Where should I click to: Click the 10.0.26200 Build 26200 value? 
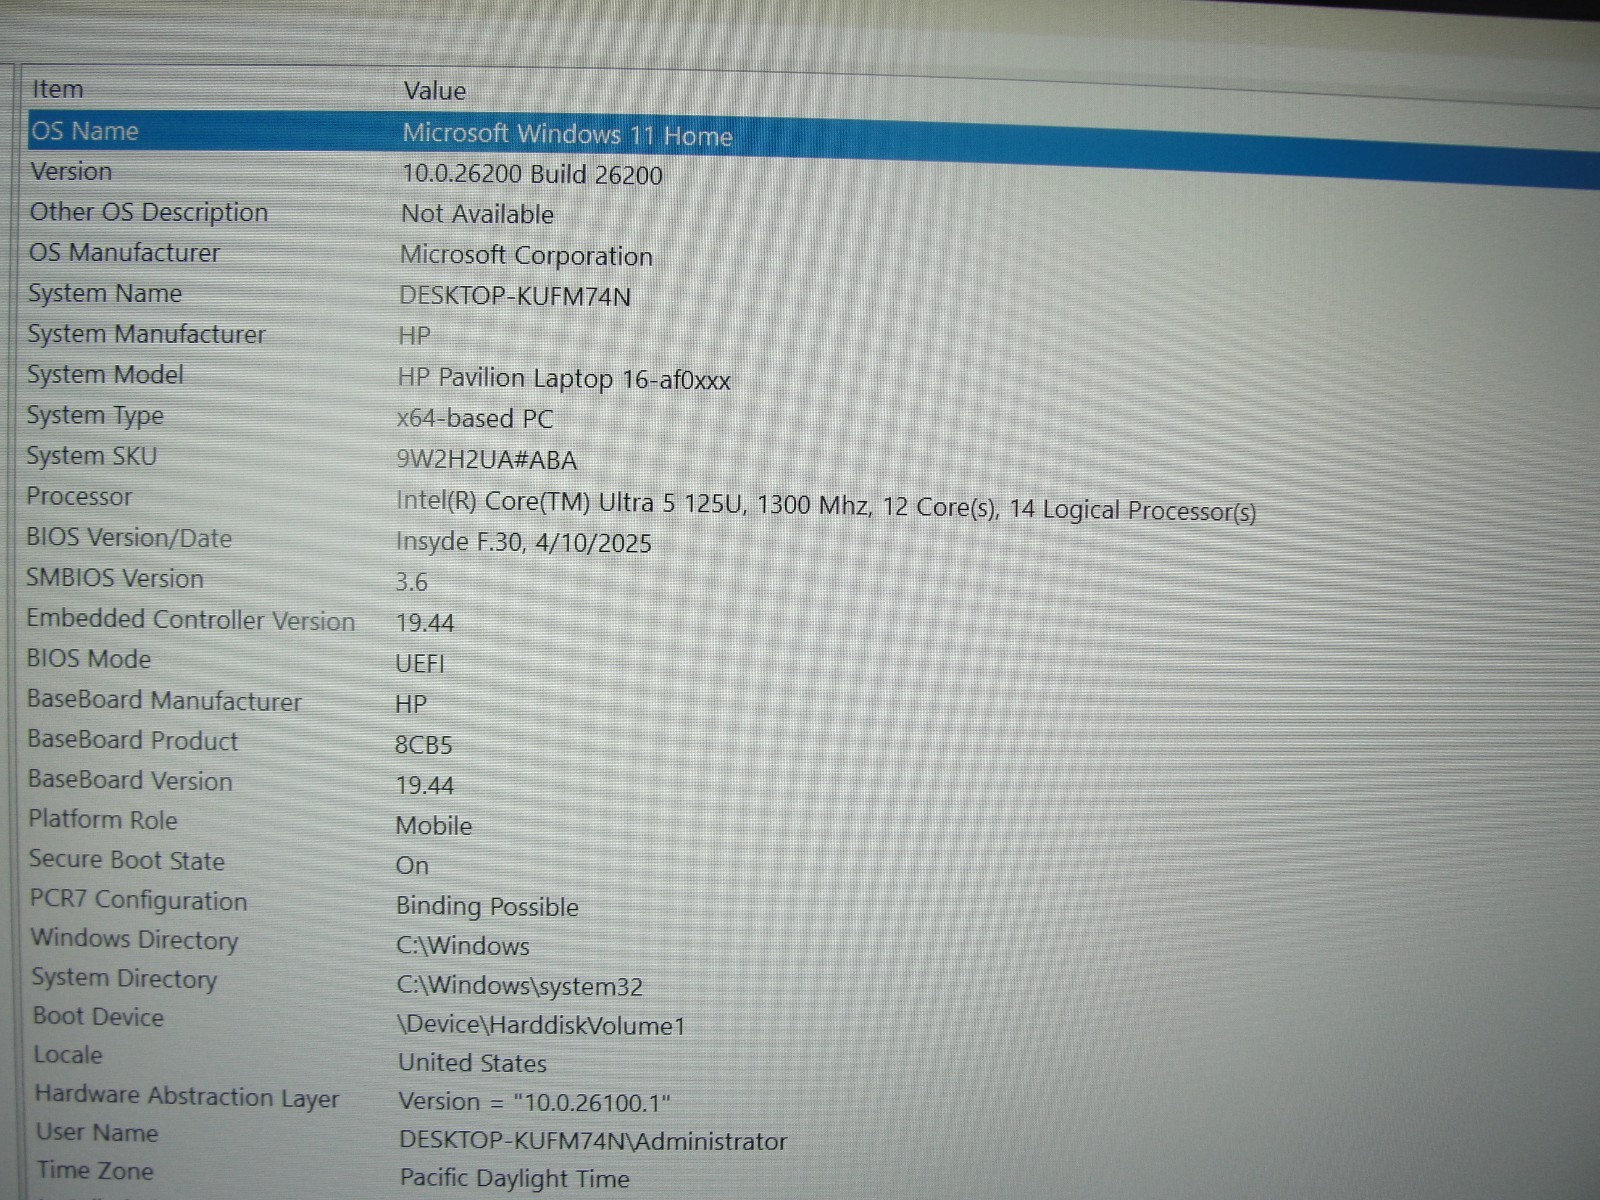[532, 174]
